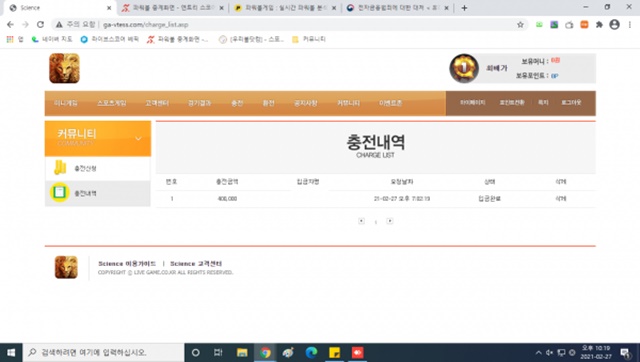This screenshot has width=640, height=362.
Task: Open the 커뮤니티 item in the orange navigation bar
Action: (x=348, y=103)
